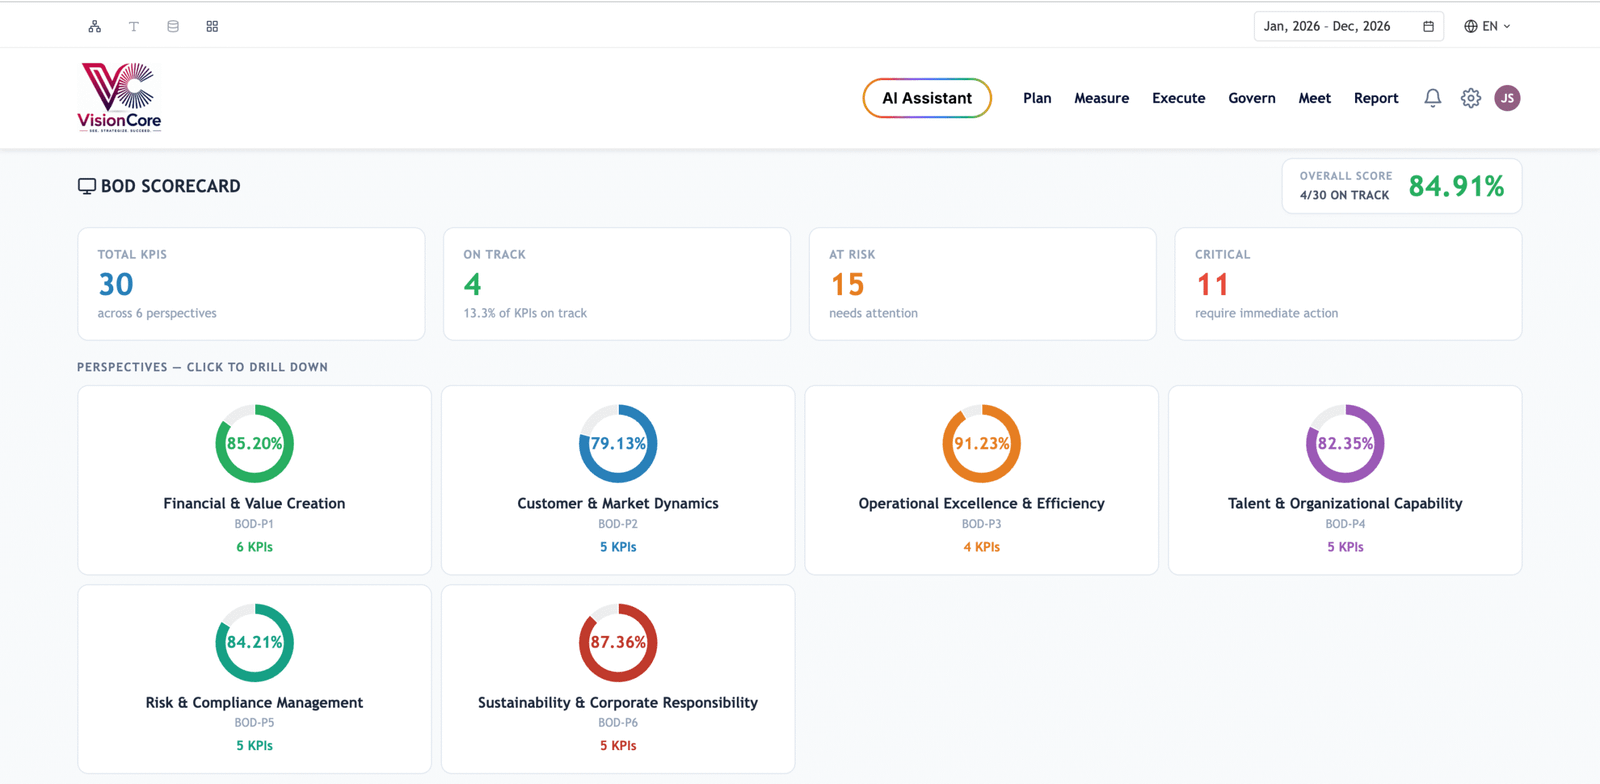Image resolution: width=1600 pixels, height=784 pixels.
Task: Click the BOD-P1 code label
Action: (x=254, y=524)
